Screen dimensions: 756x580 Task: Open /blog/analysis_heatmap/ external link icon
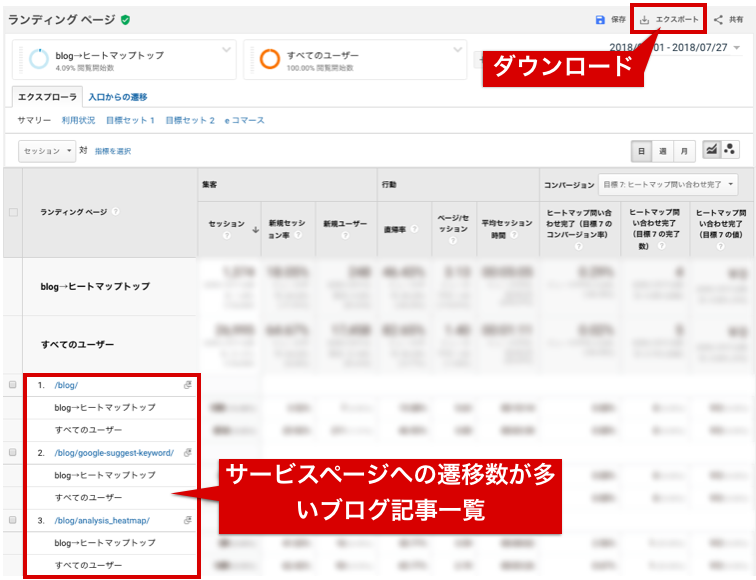[x=187, y=520]
